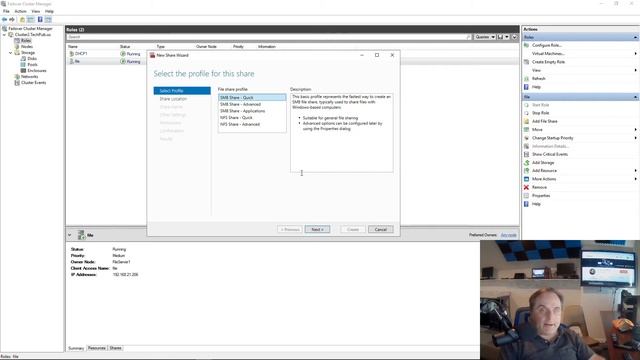Viewport: 640px width, 360px height.
Task: Open the Queries dropdown
Action: coord(485,37)
